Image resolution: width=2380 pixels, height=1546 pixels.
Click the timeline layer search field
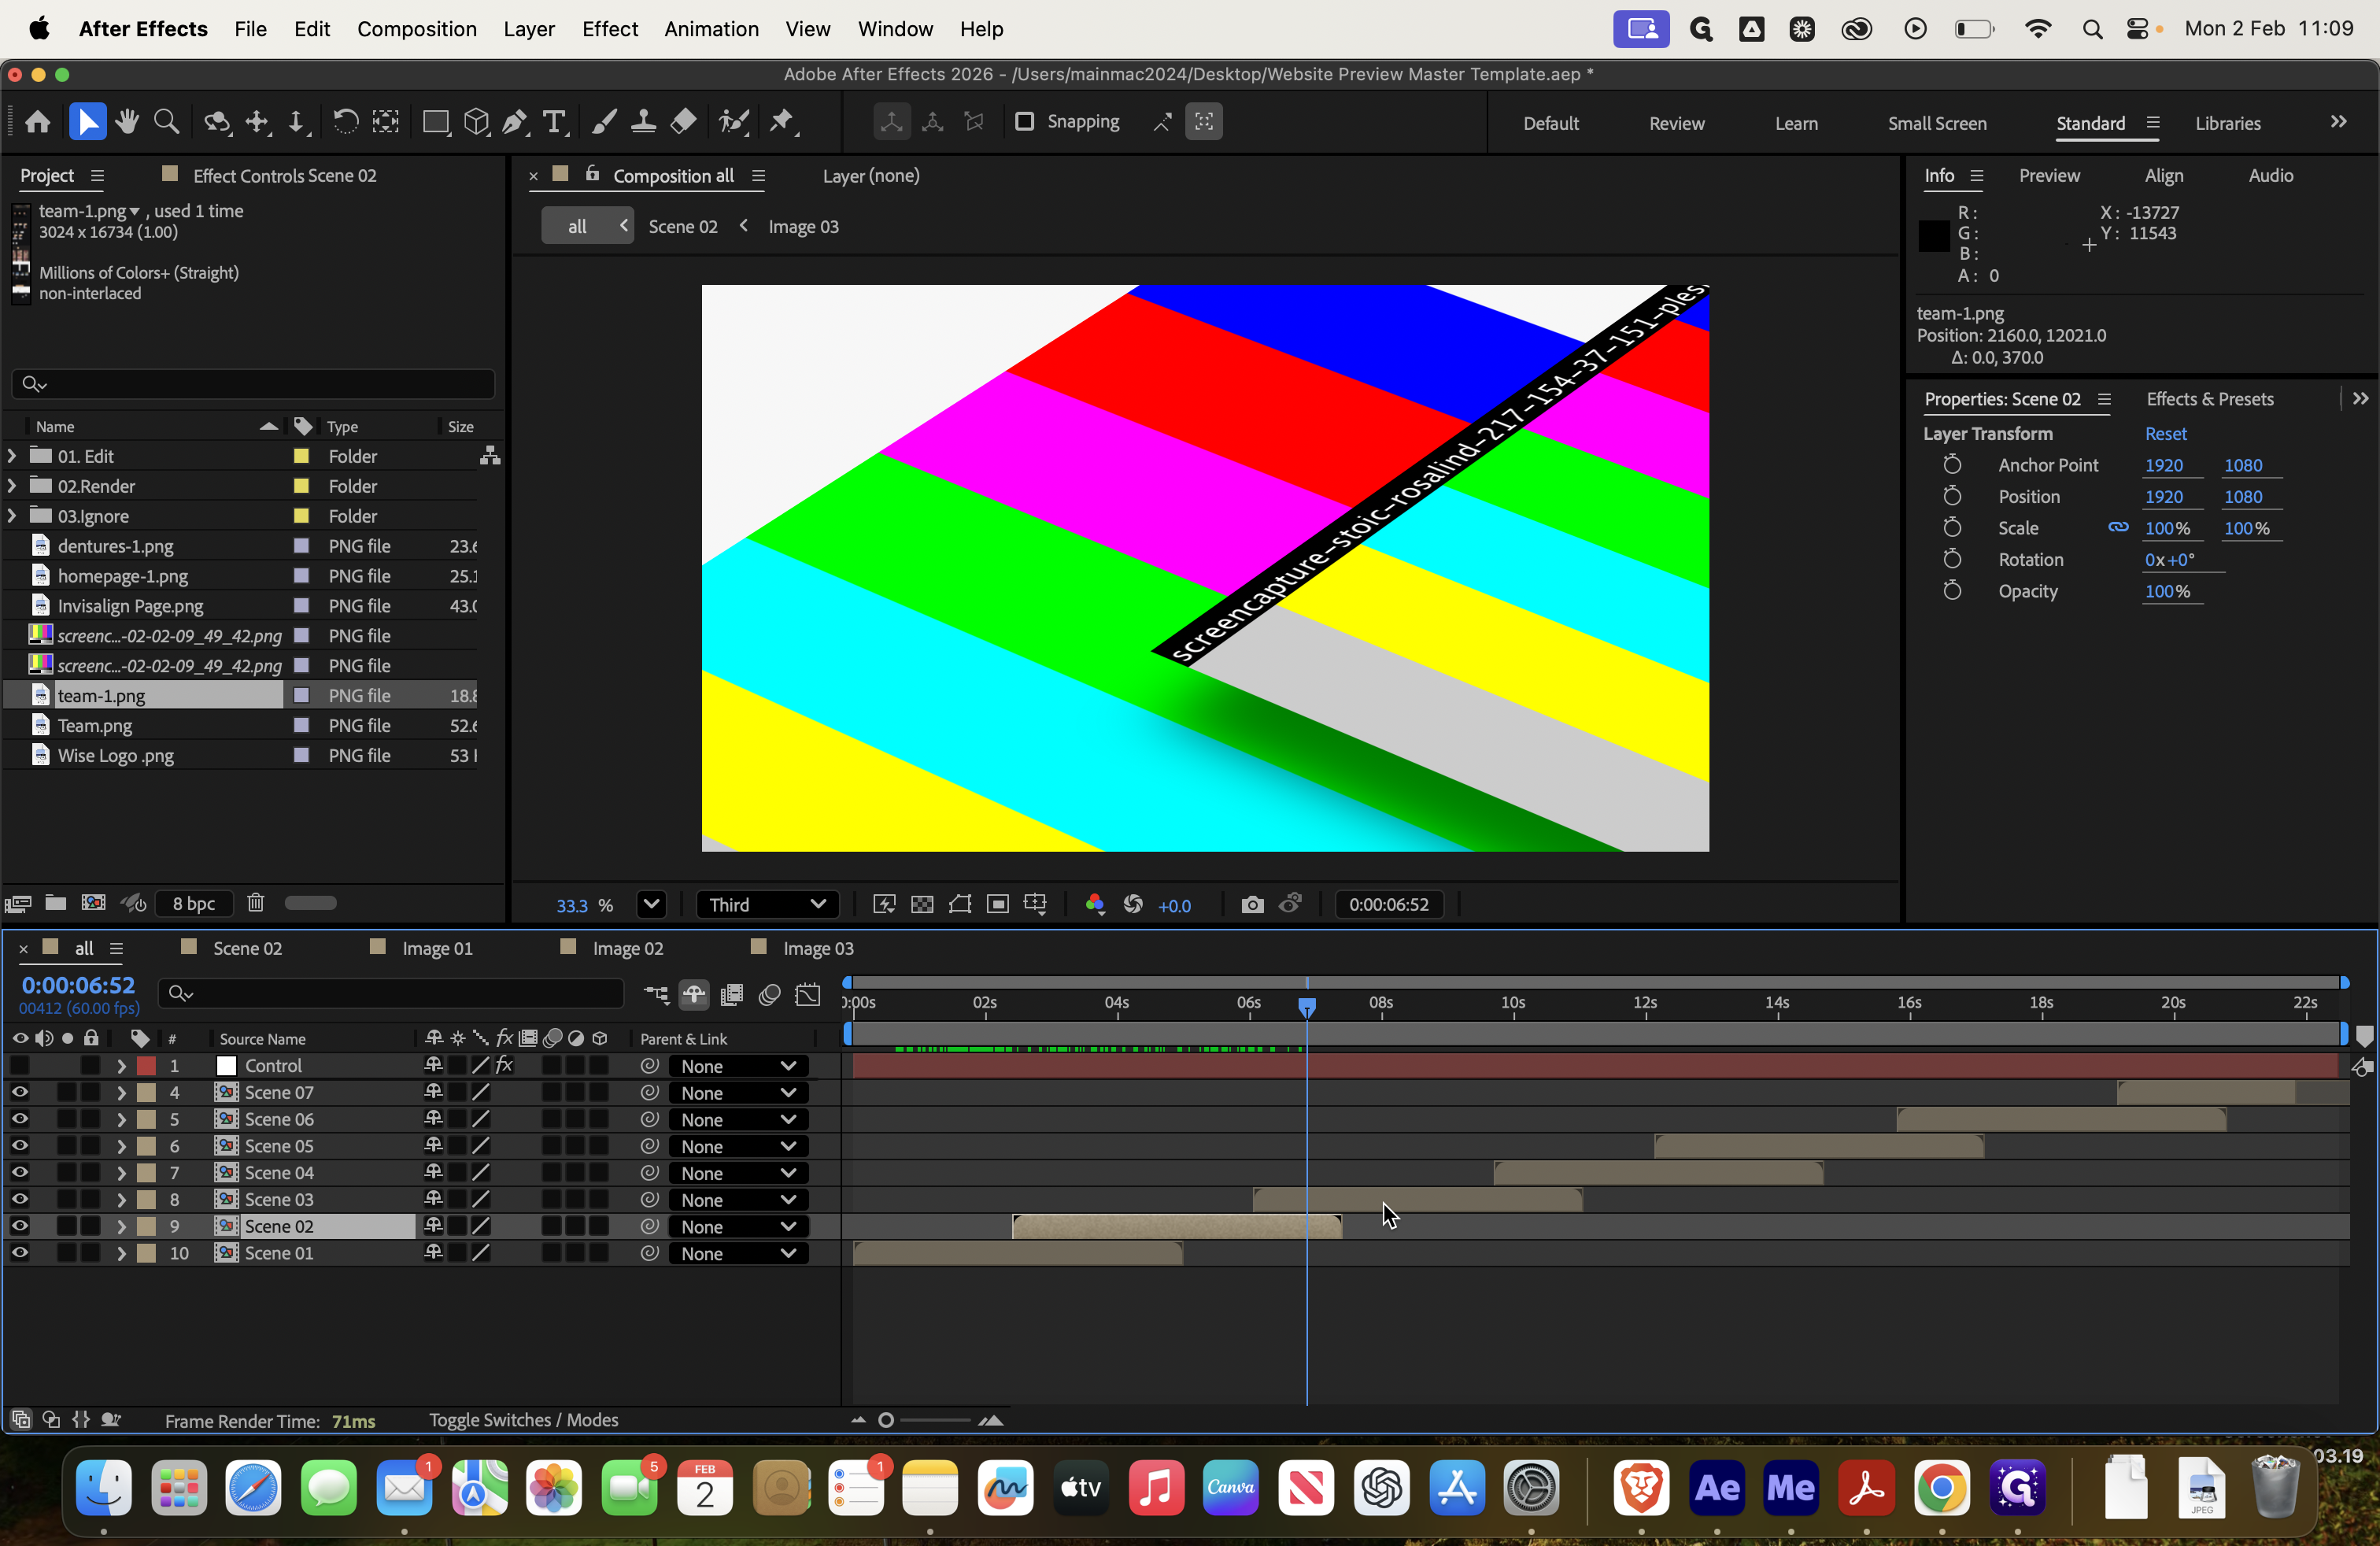click(x=391, y=993)
